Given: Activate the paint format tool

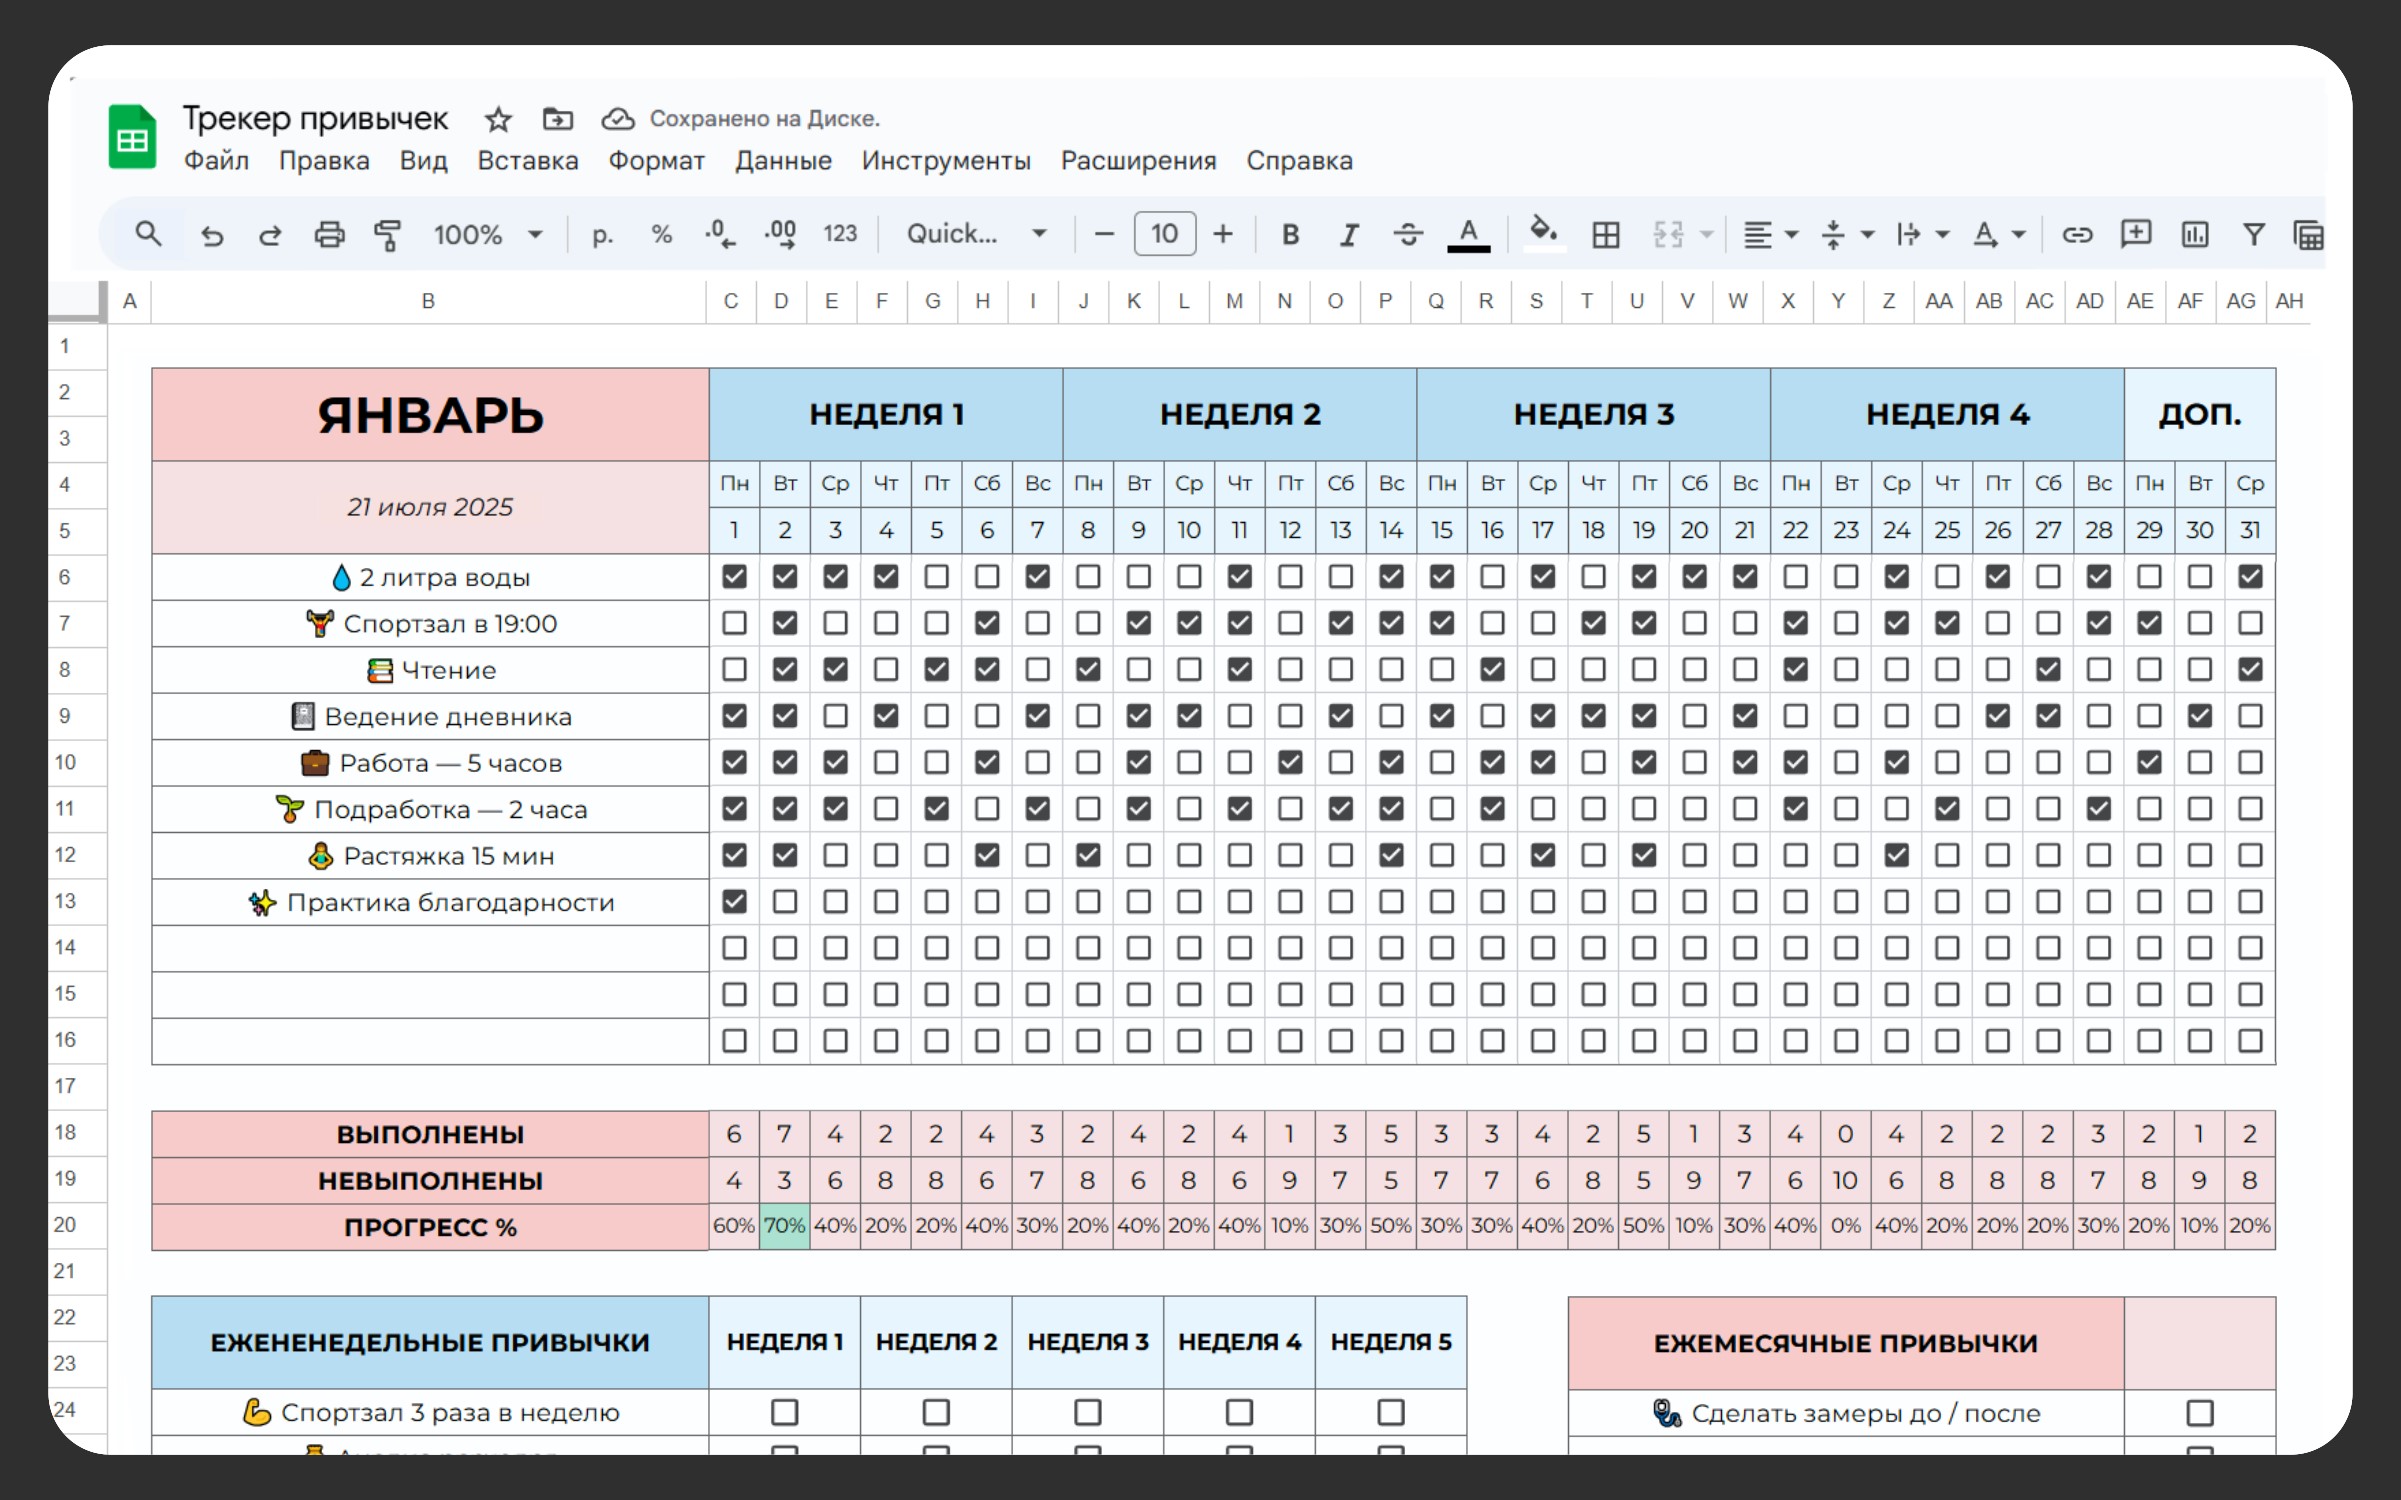Looking at the screenshot, I should 388,235.
